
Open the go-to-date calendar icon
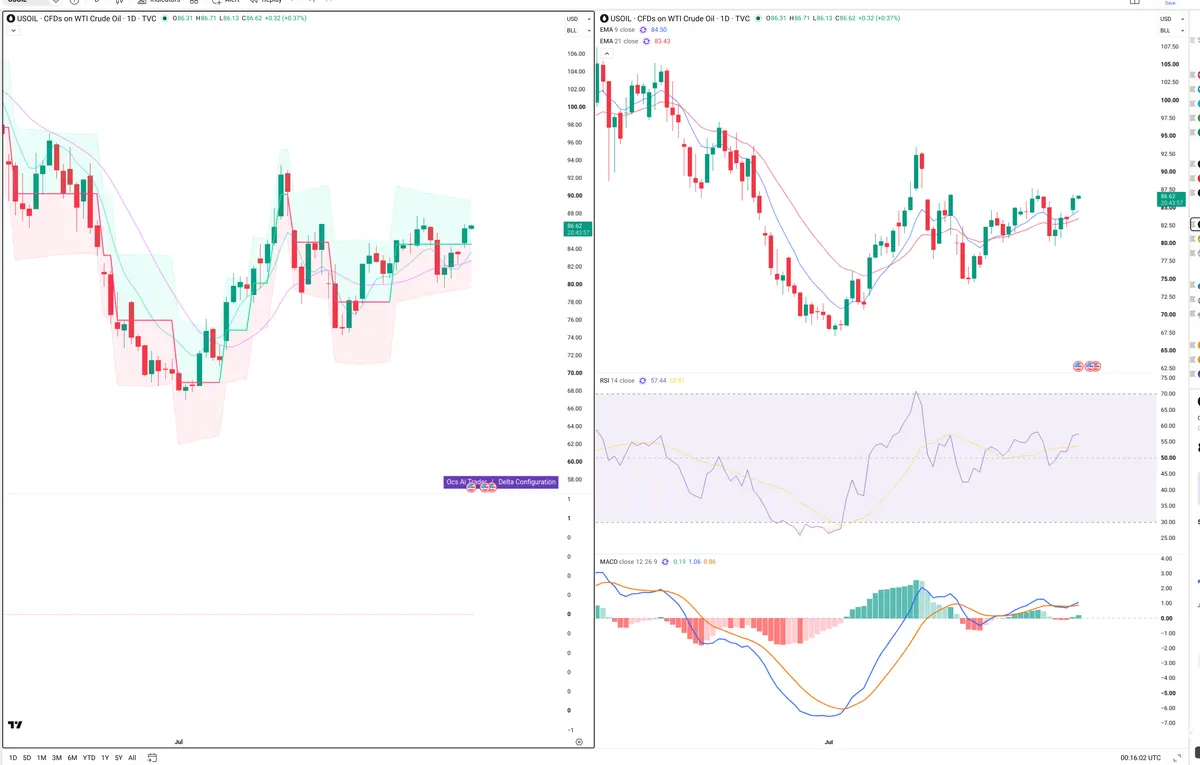[152, 758]
